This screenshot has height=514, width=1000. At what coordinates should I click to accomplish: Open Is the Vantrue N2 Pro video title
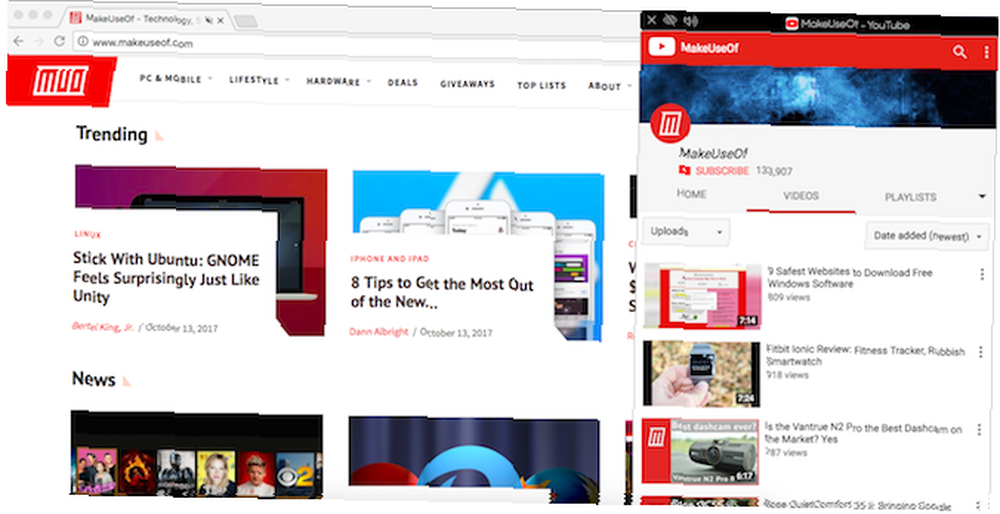pyautogui.click(x=862, y=434)
